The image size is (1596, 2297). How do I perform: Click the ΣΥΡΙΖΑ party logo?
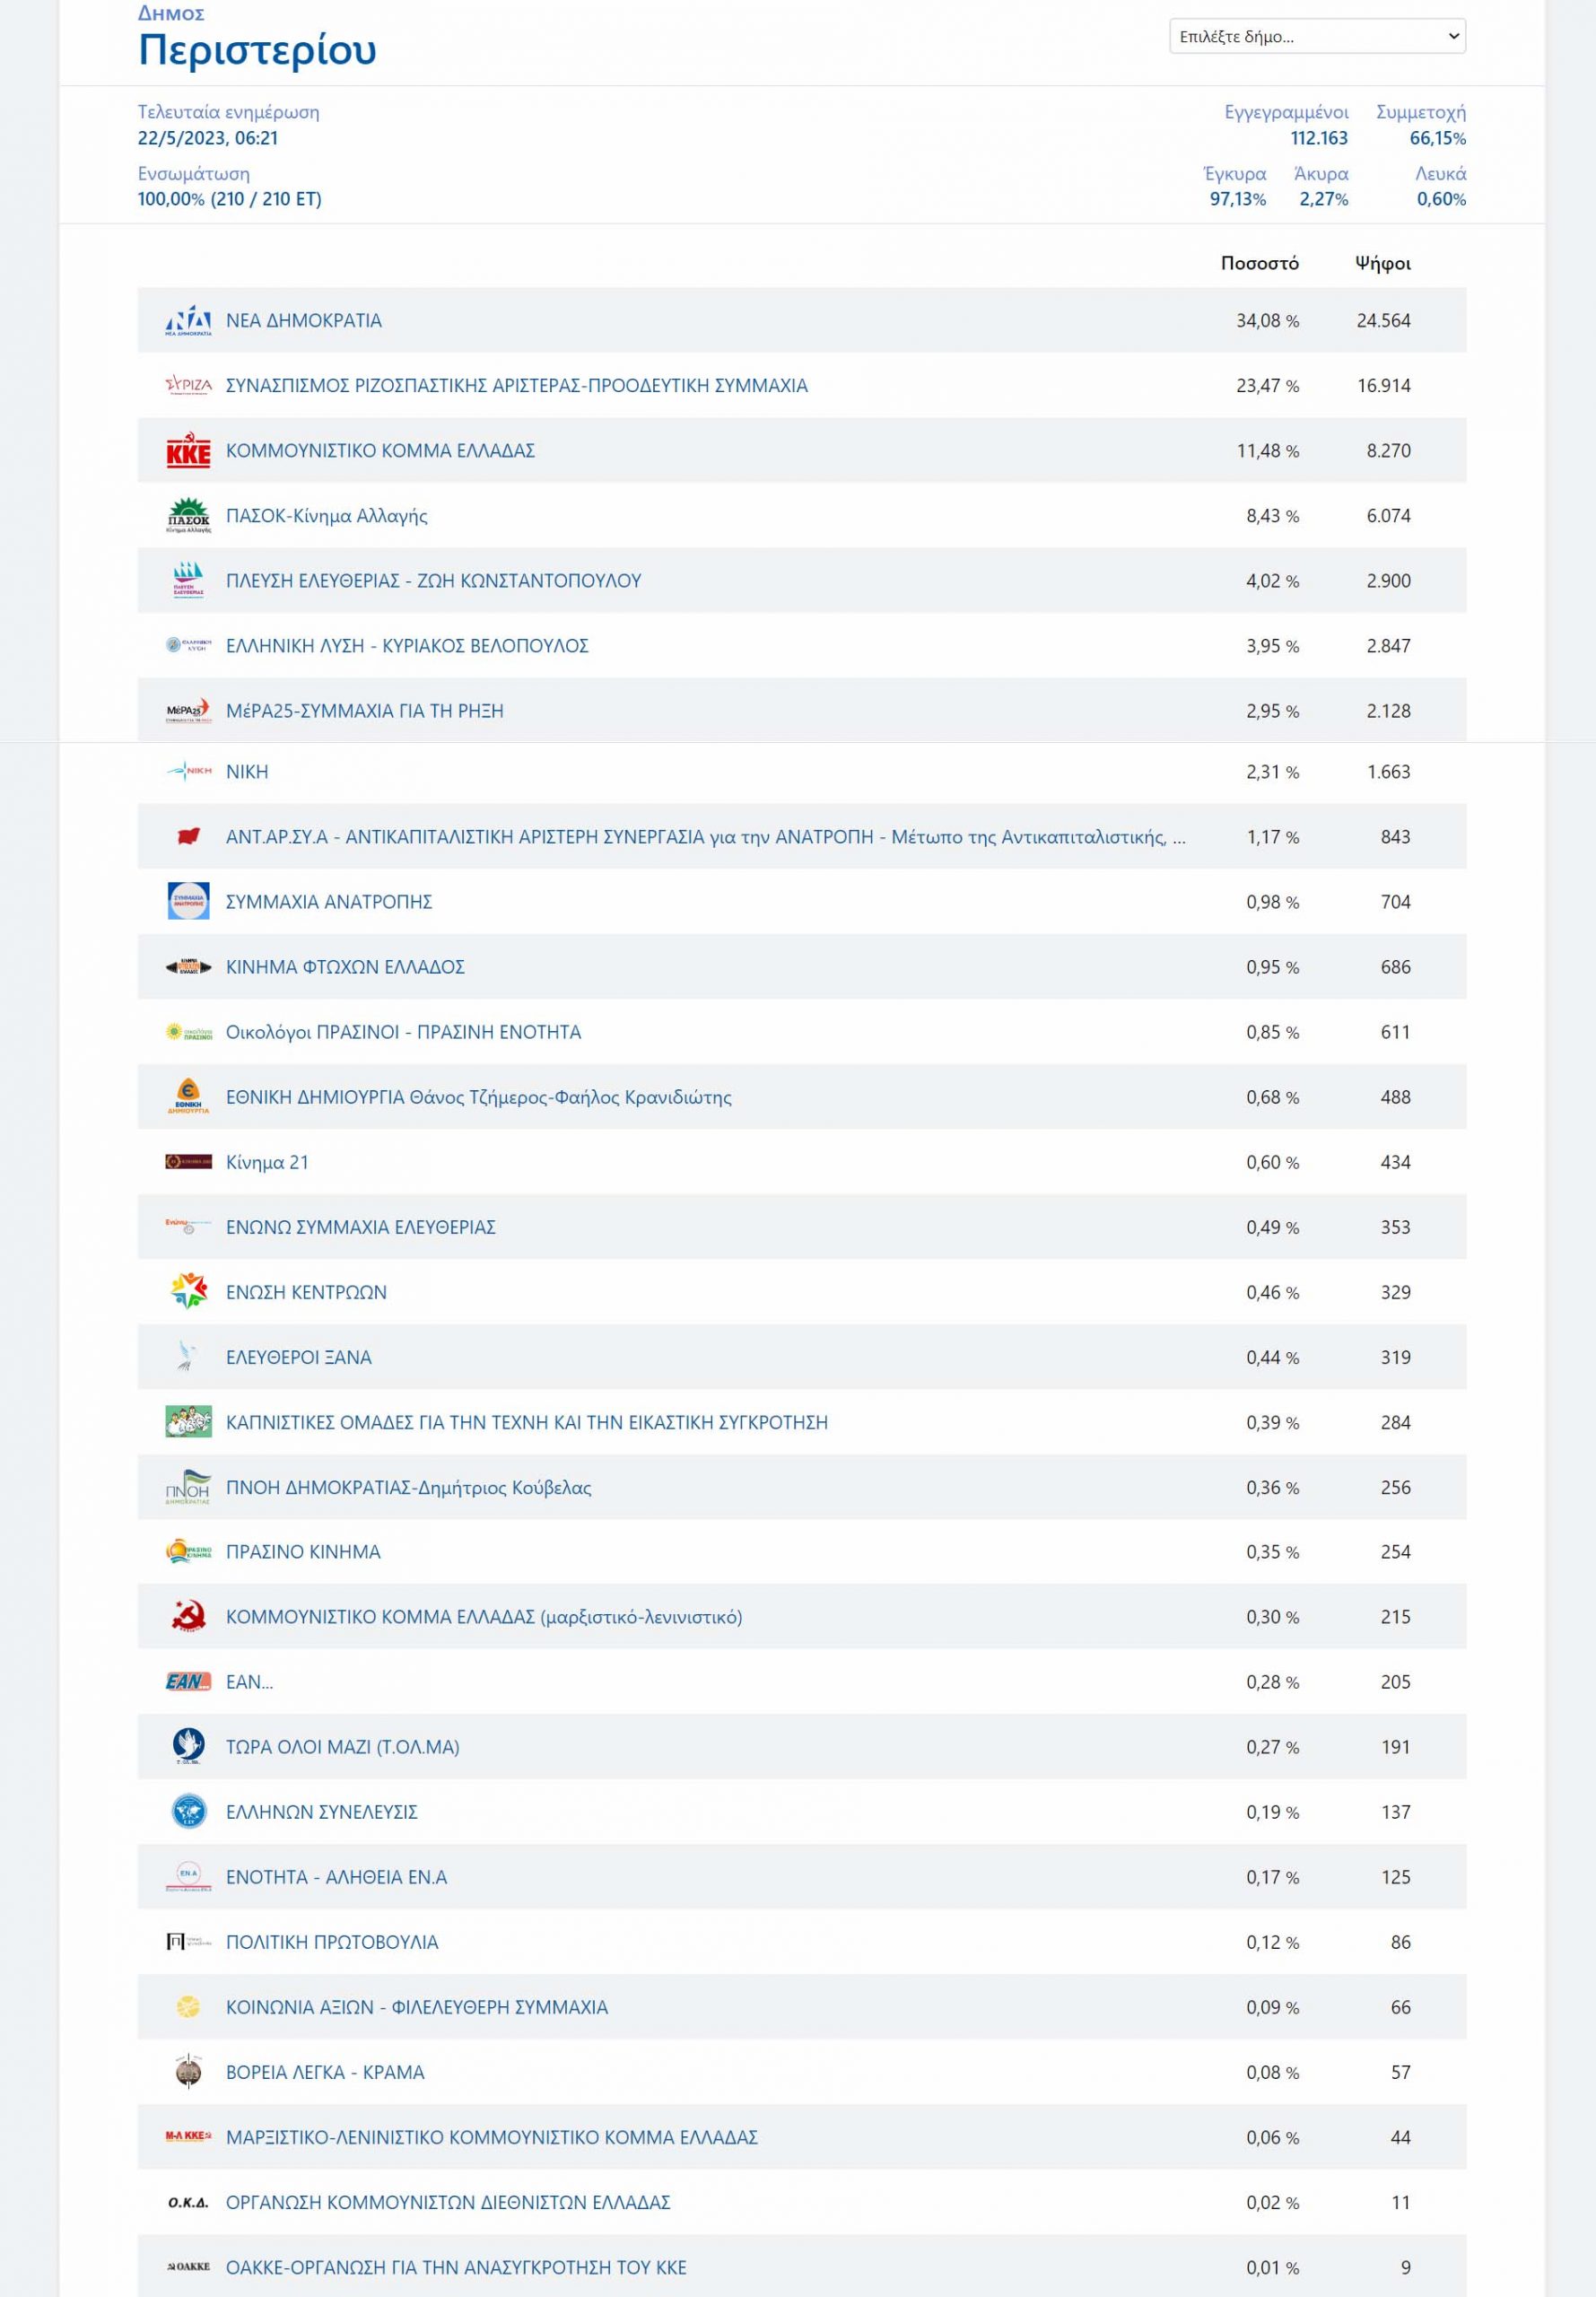188,386
